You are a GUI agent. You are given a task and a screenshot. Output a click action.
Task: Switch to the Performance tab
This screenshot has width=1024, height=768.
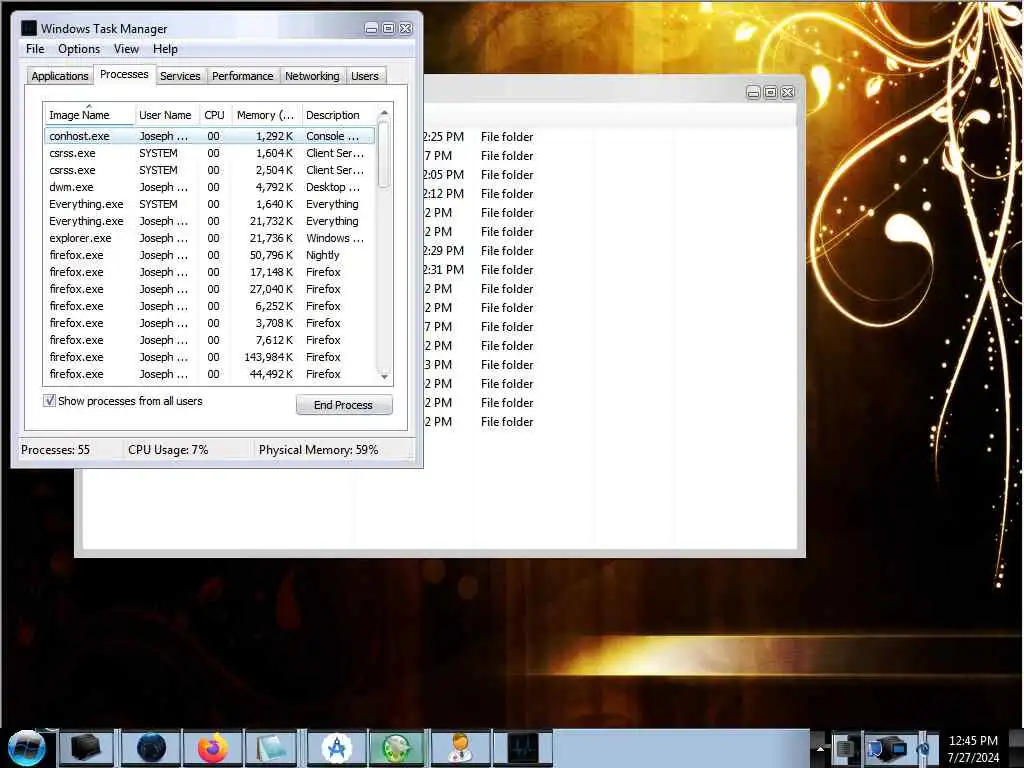point(242,76)
